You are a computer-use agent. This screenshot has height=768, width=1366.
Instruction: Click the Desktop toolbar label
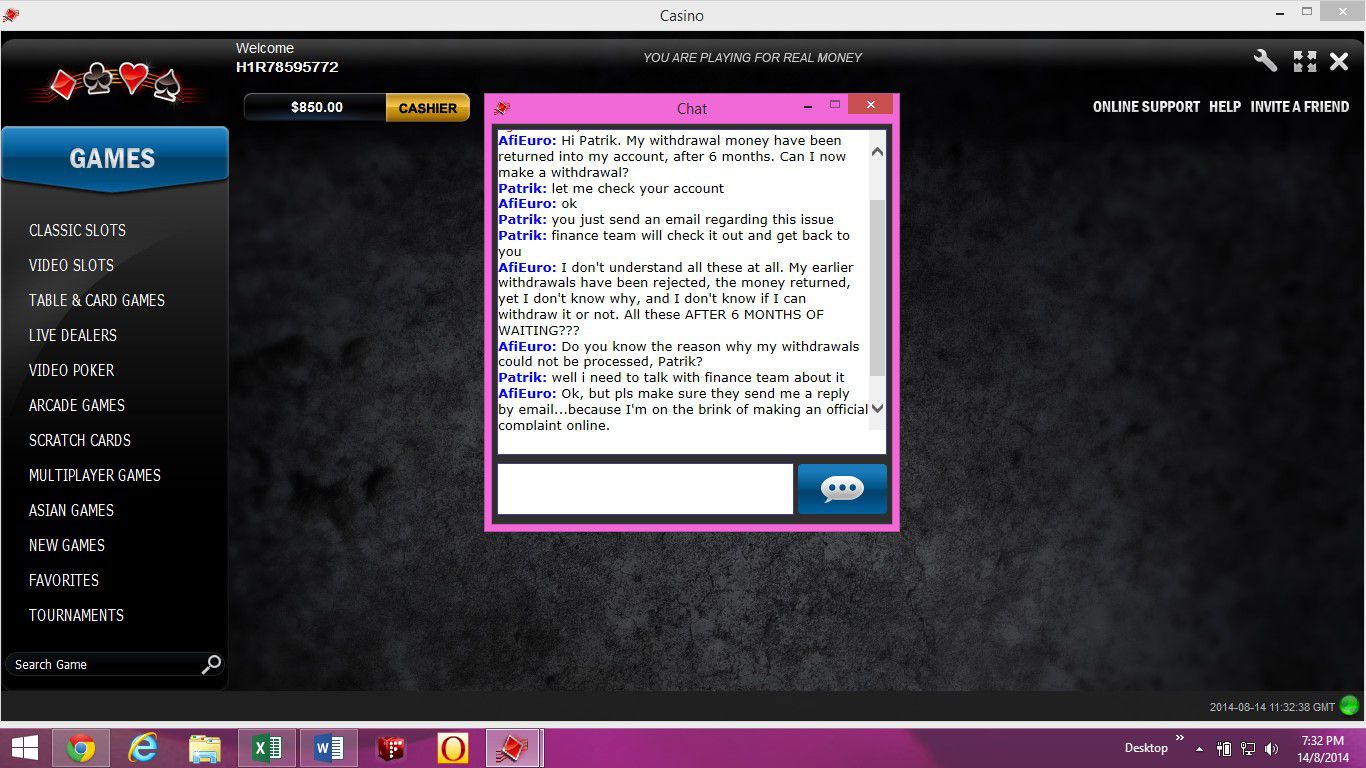point(1146,748)
